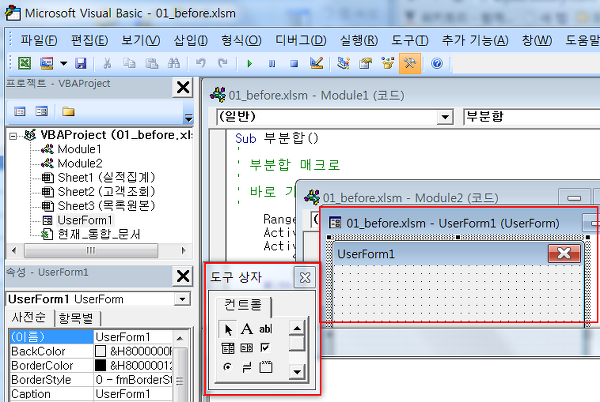Choose the ListBox control in toolbox

click(247, 348)
